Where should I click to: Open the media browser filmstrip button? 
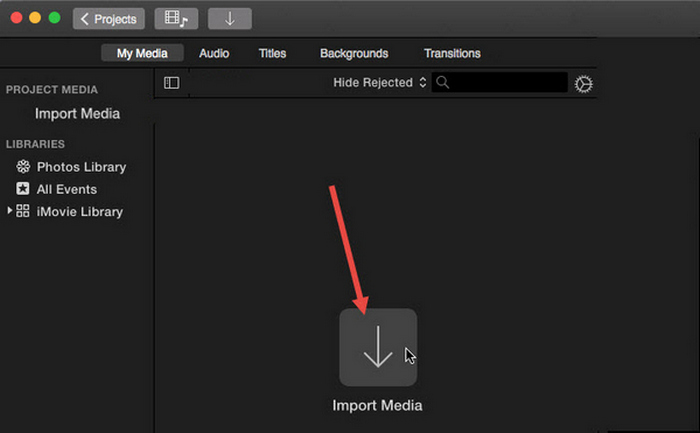176,19
